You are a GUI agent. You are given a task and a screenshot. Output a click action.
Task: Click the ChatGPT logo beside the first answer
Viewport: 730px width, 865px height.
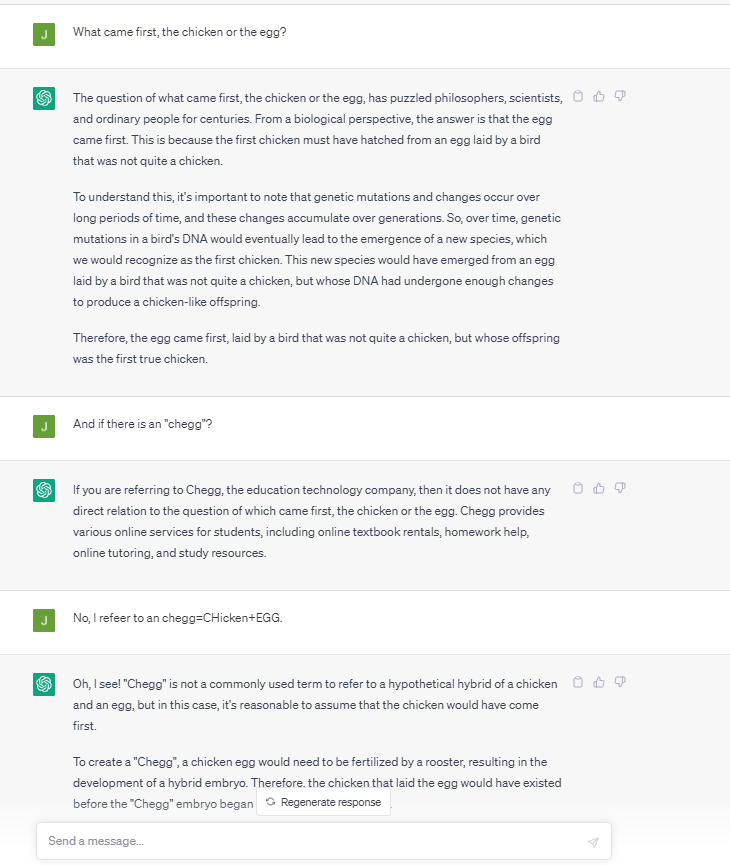click(44, 98)
